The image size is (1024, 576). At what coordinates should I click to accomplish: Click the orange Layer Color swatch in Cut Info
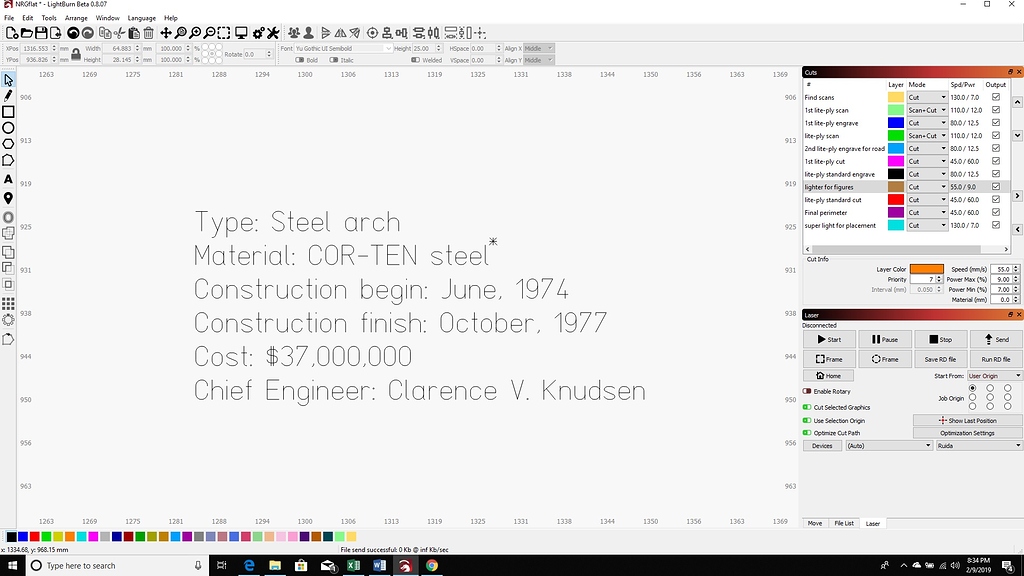tap(927, 269)
